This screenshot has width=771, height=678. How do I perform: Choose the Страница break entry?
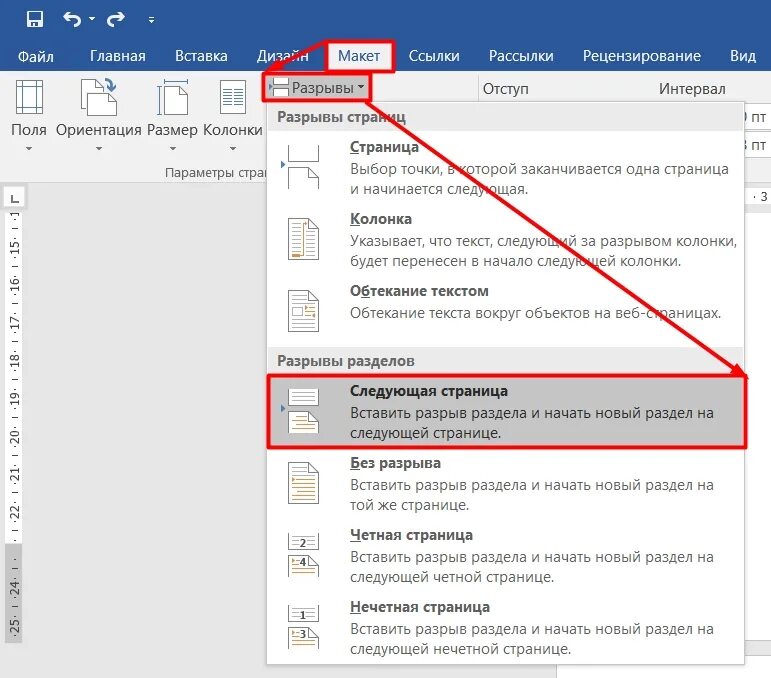(x=505, y=167)
